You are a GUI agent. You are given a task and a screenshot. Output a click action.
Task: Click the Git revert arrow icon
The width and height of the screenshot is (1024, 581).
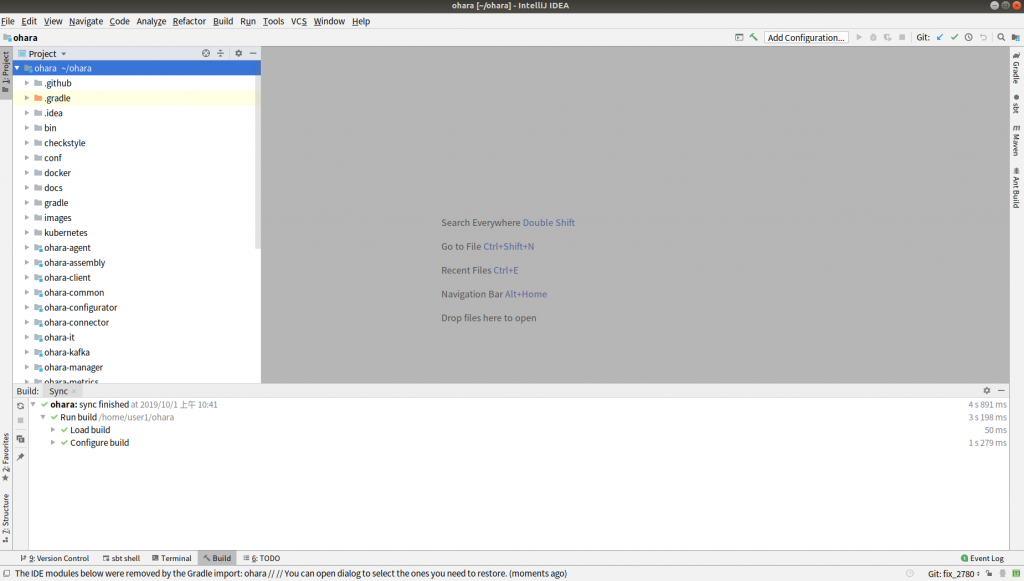point(983,37)
